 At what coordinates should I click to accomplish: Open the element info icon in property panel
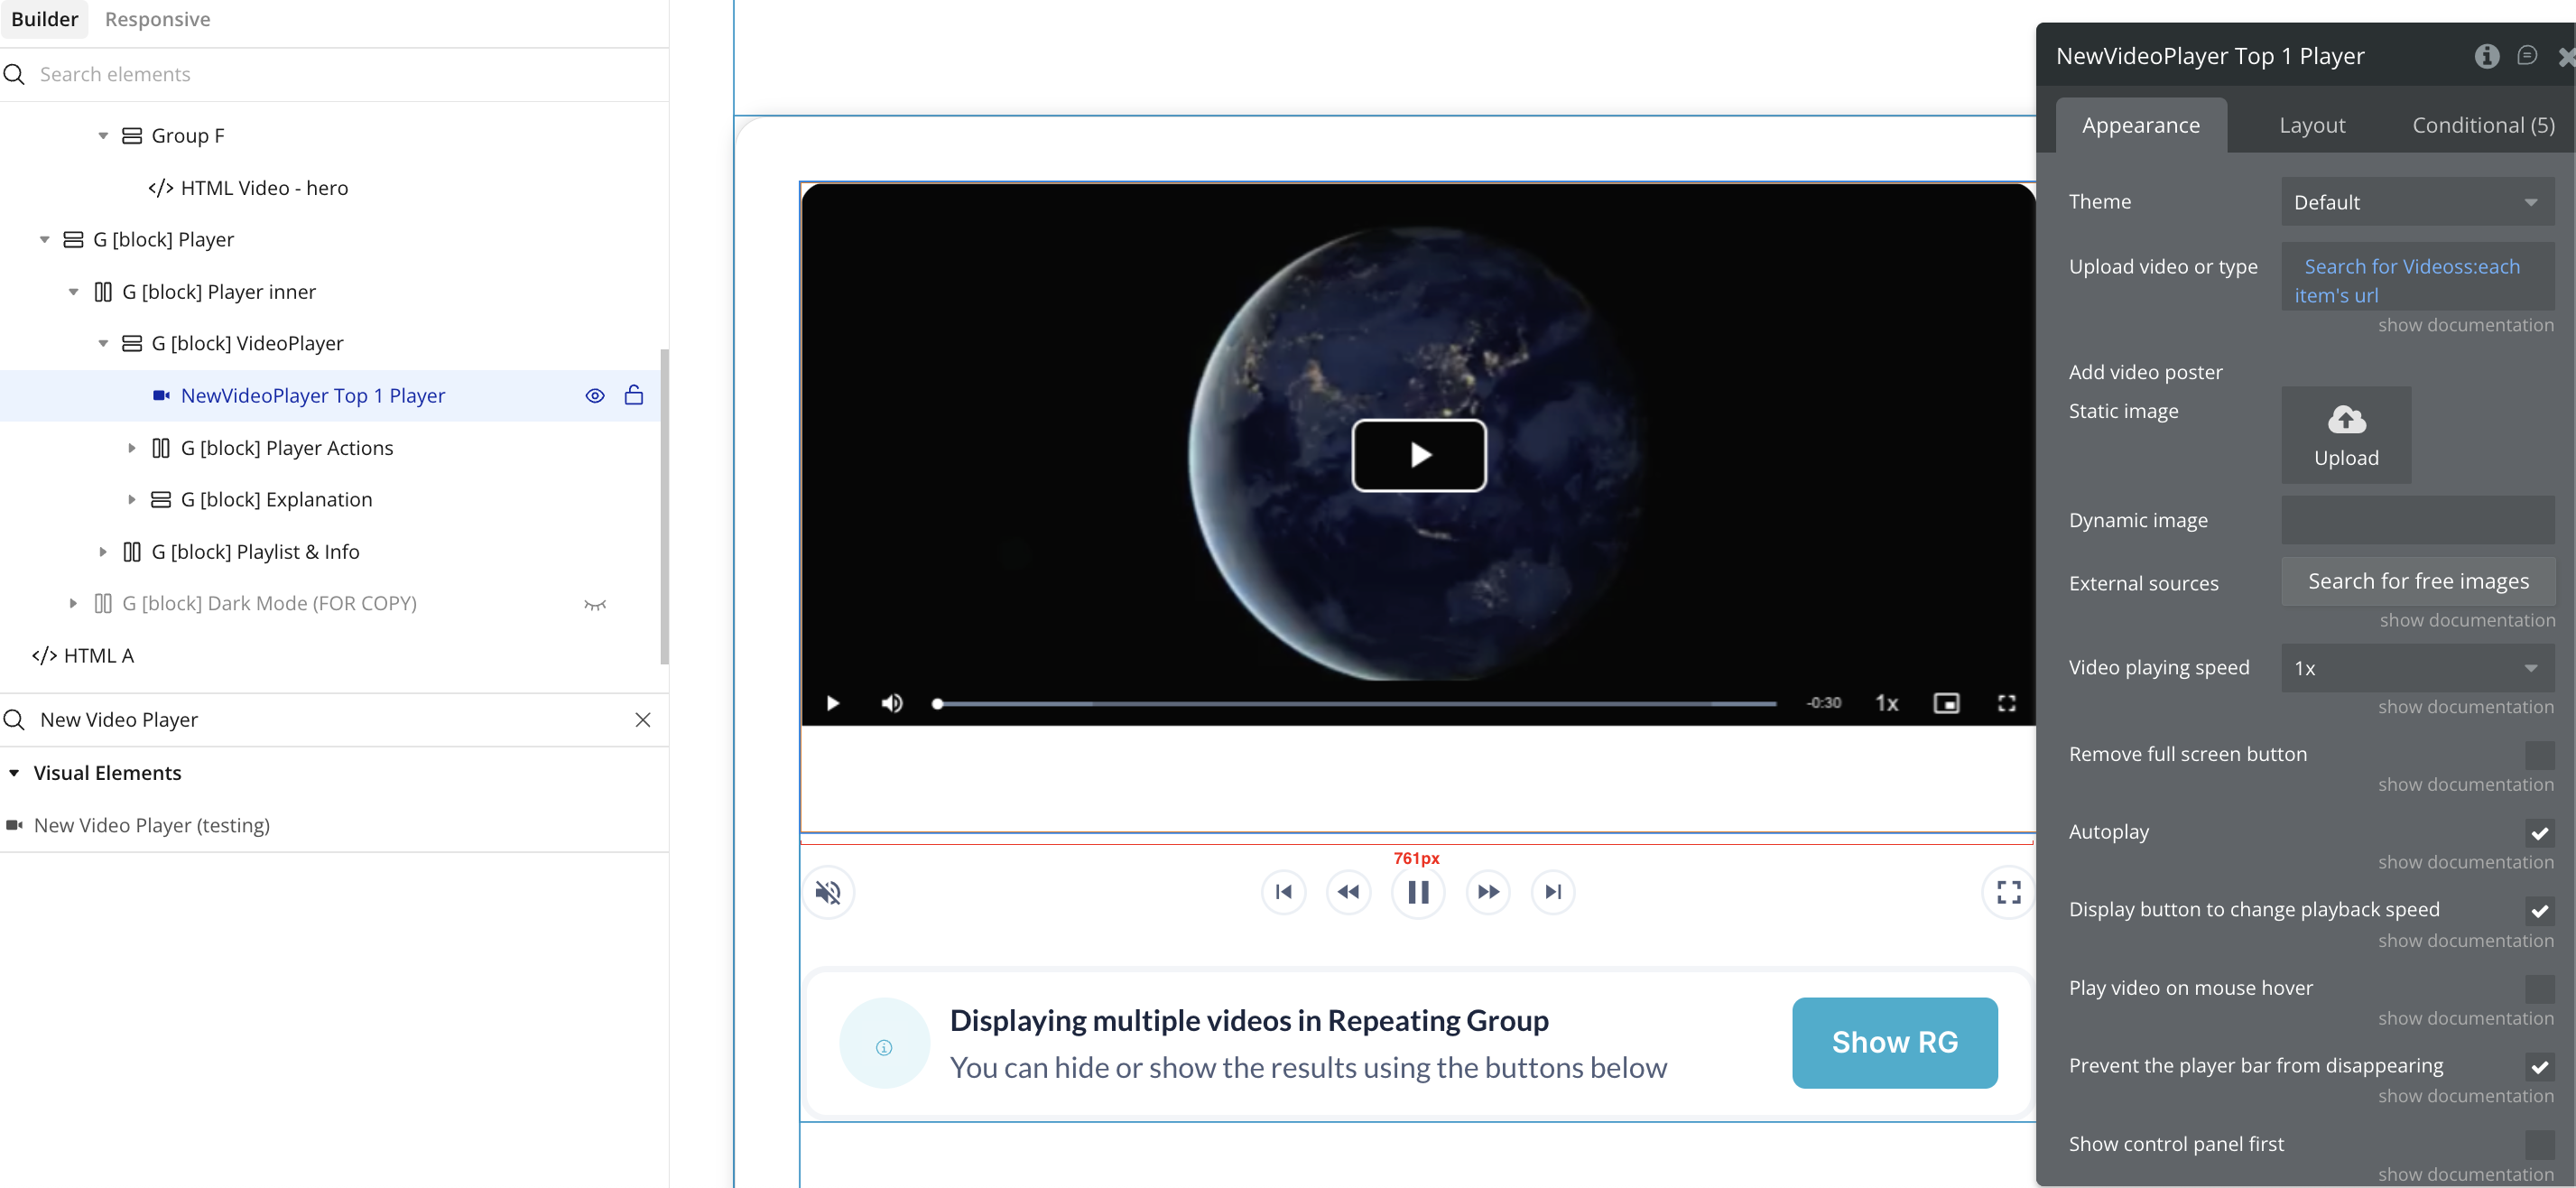click(2486, 56)
